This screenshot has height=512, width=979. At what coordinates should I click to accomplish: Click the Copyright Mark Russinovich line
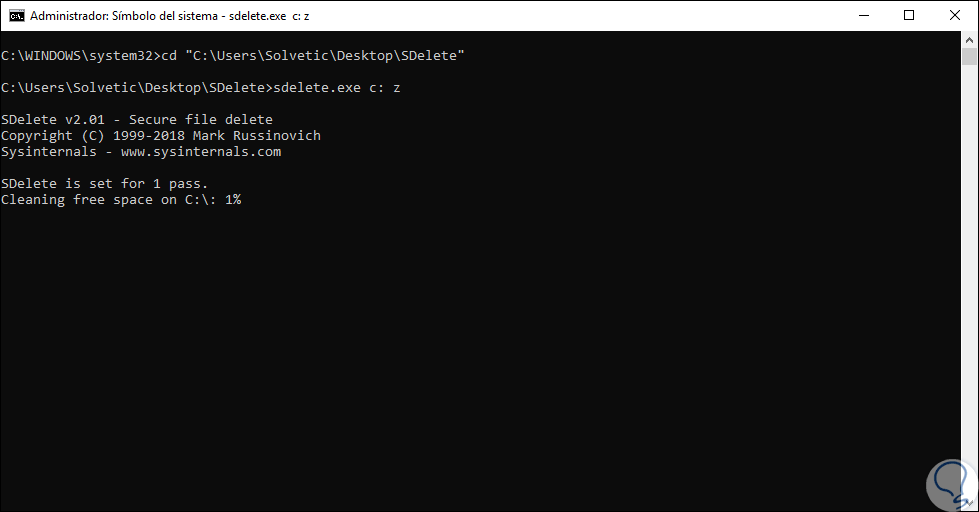160,136
